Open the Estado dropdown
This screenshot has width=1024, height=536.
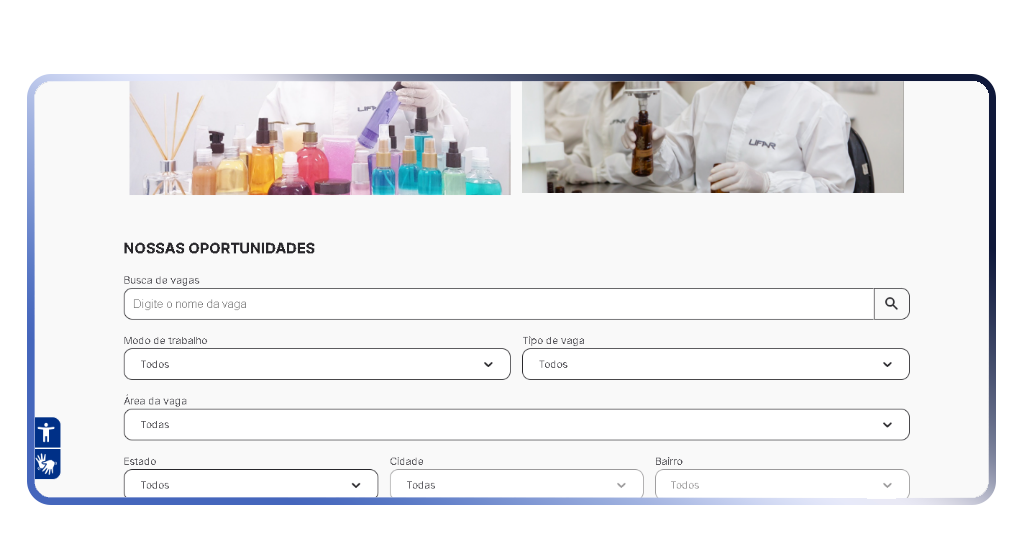tap(250, 485)
